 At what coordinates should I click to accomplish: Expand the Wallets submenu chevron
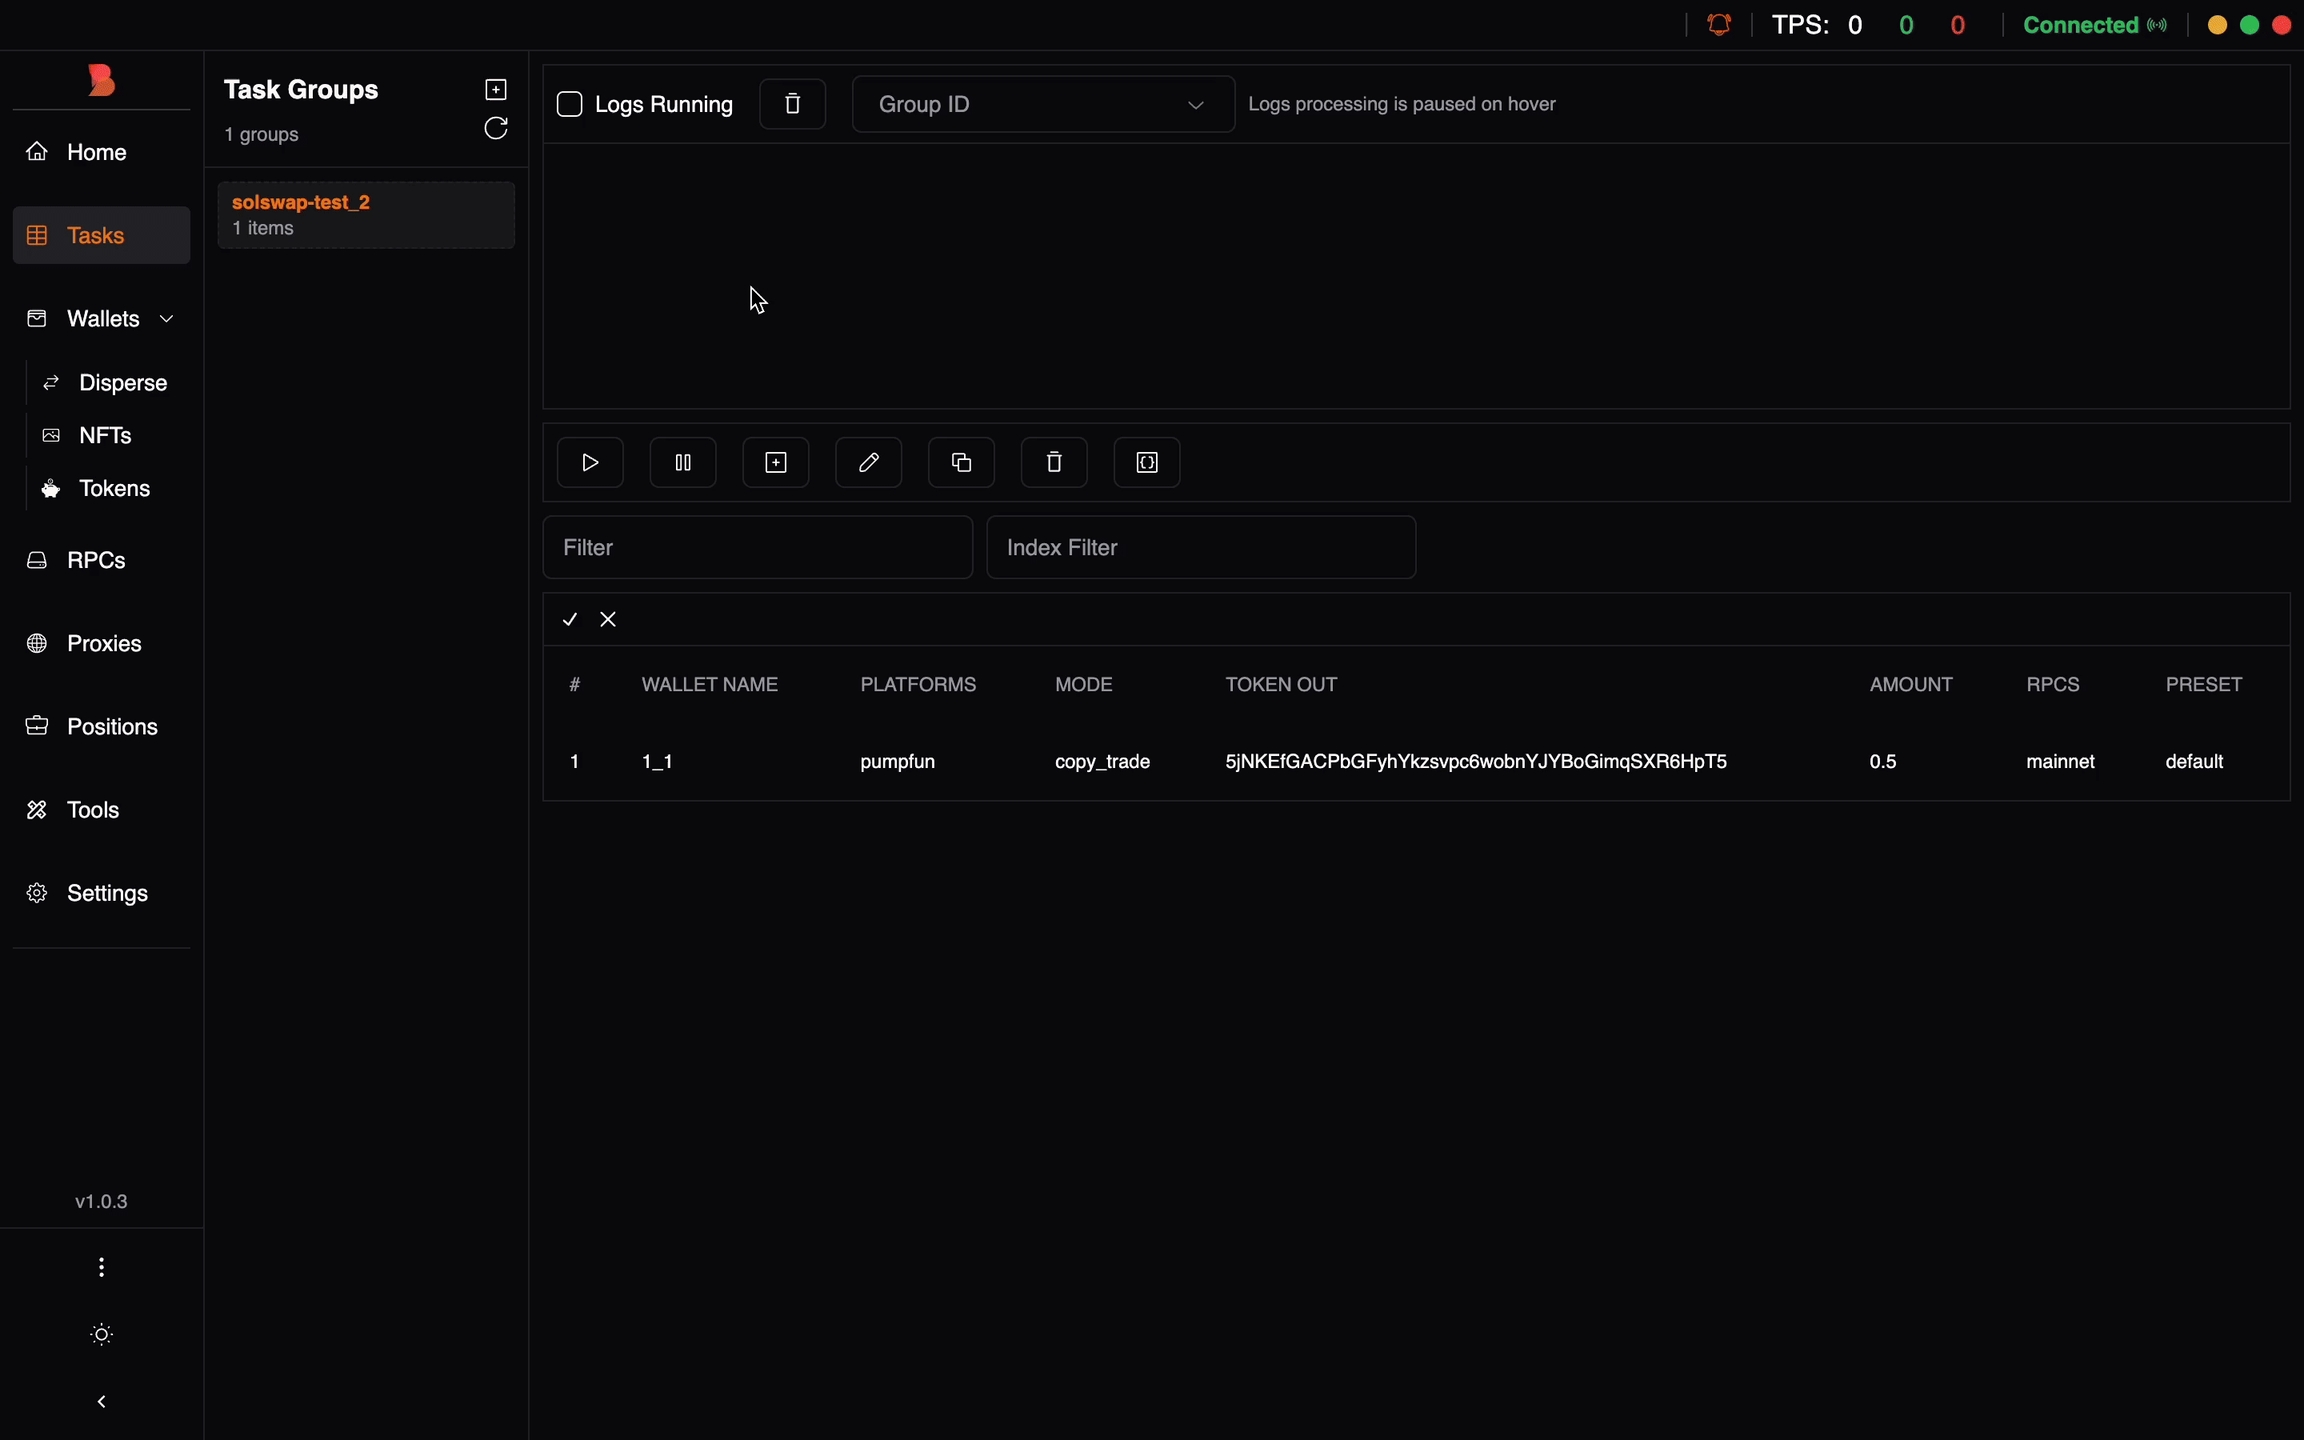(167, 319)
